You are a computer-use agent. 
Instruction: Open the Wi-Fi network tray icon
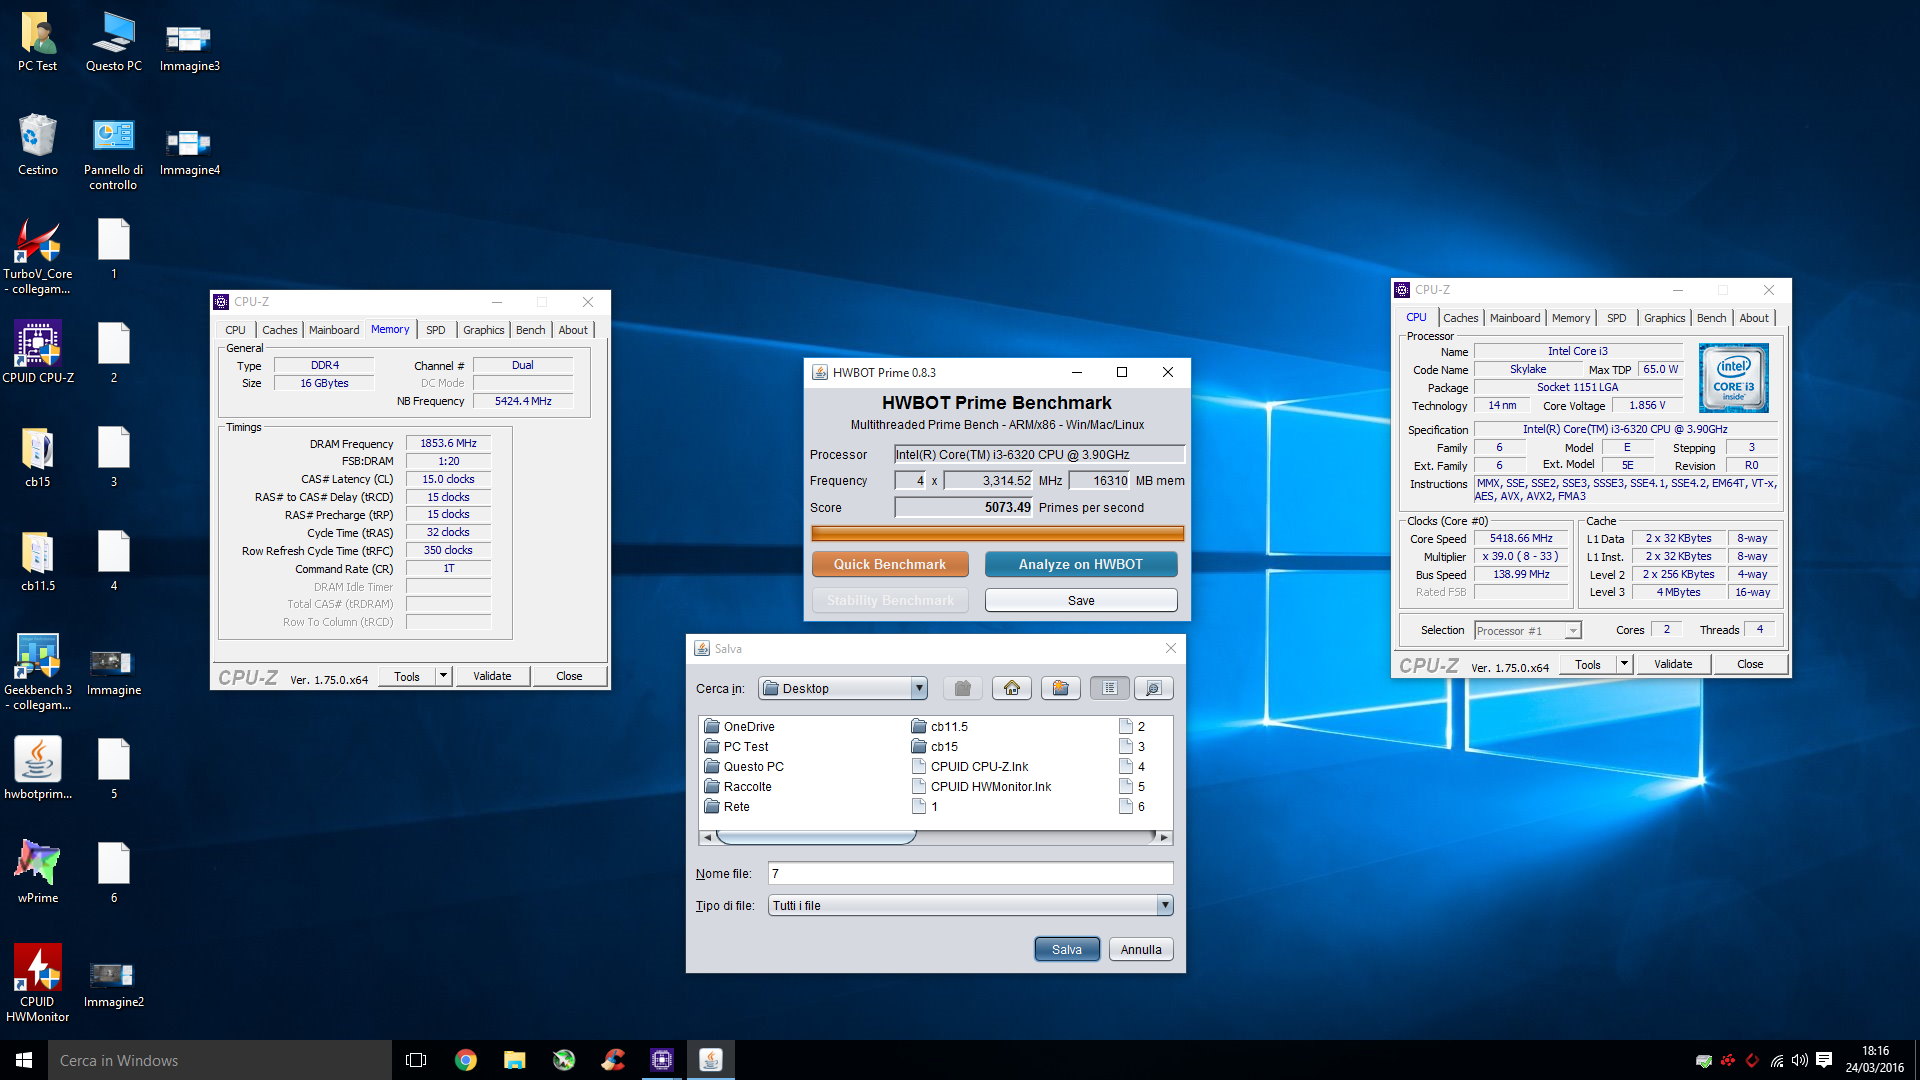pyautogui.click(x=1777, y=1060)
